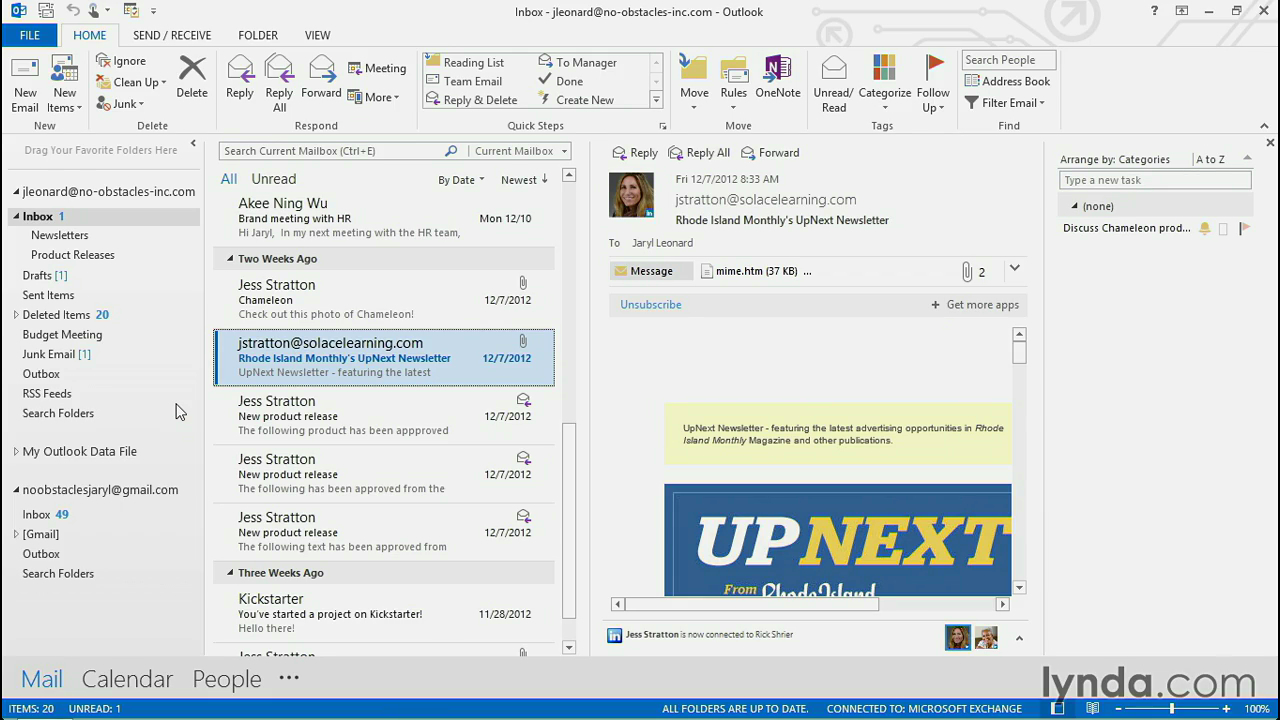
Task: Show All messages filter
Action: 229,179
